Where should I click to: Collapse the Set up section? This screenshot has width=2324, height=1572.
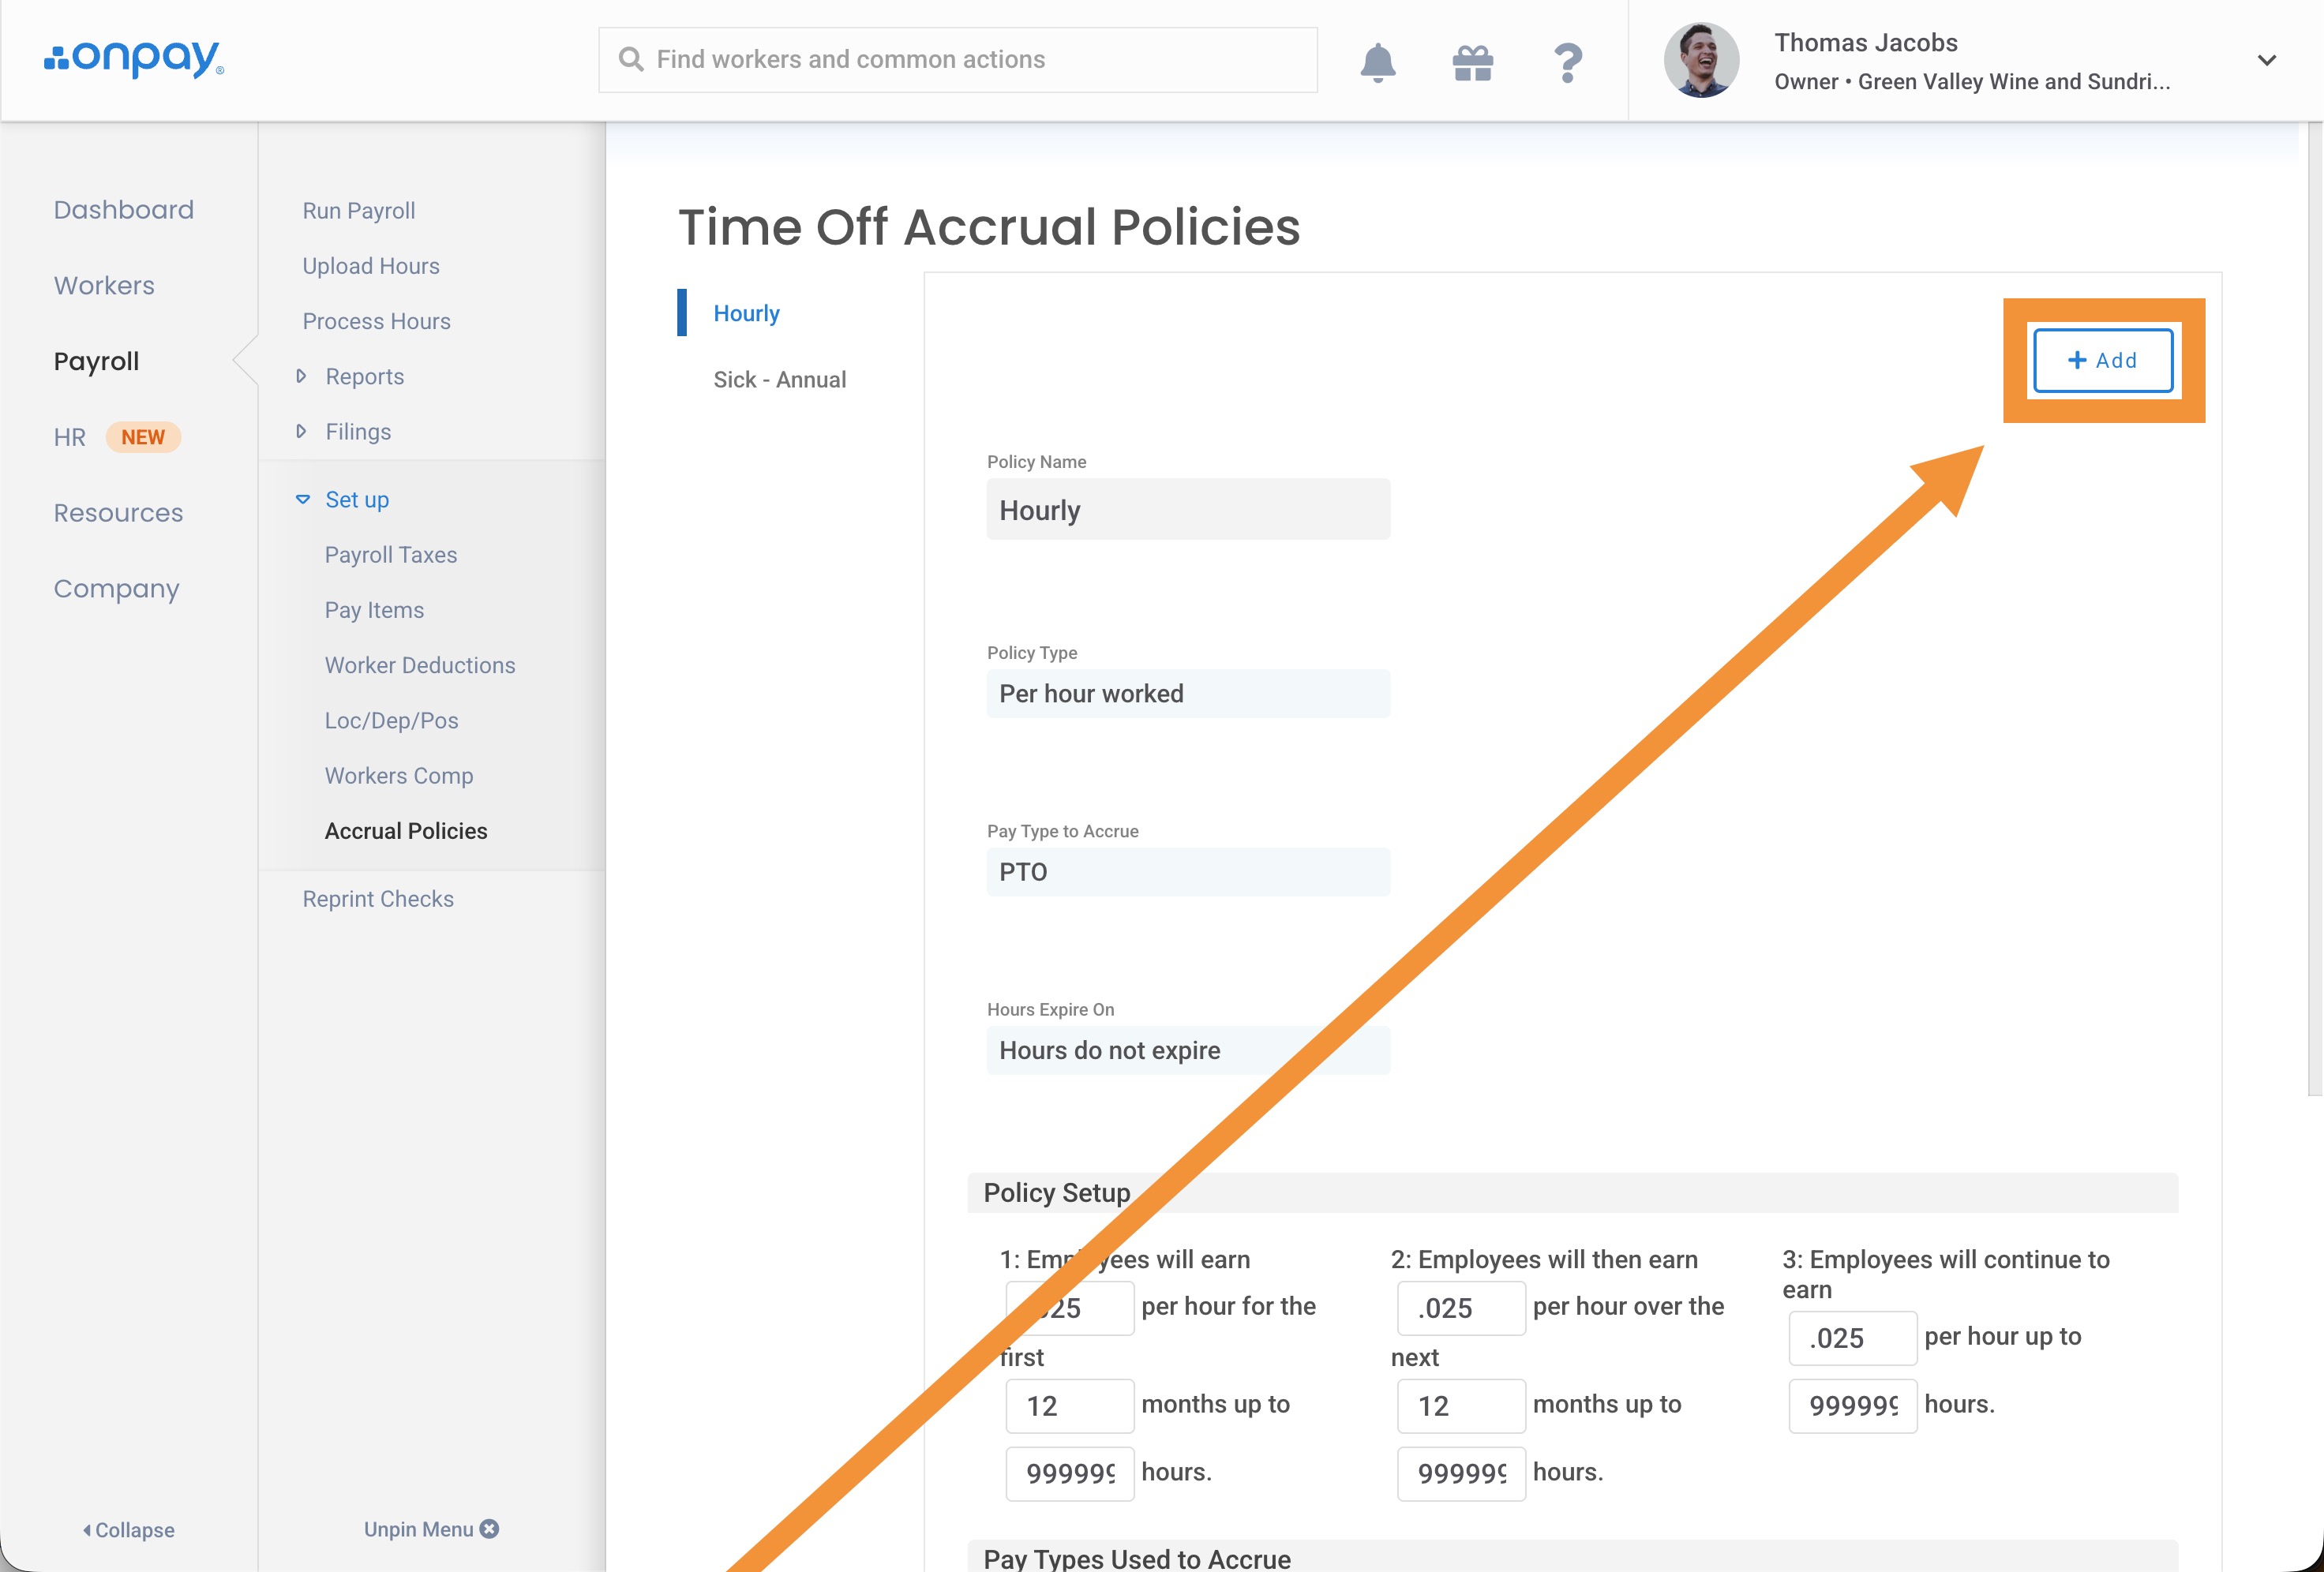coord(303,499)
